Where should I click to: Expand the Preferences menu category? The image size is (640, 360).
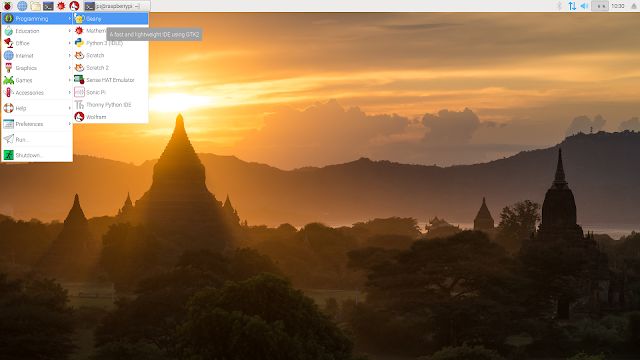coord(37,124)
